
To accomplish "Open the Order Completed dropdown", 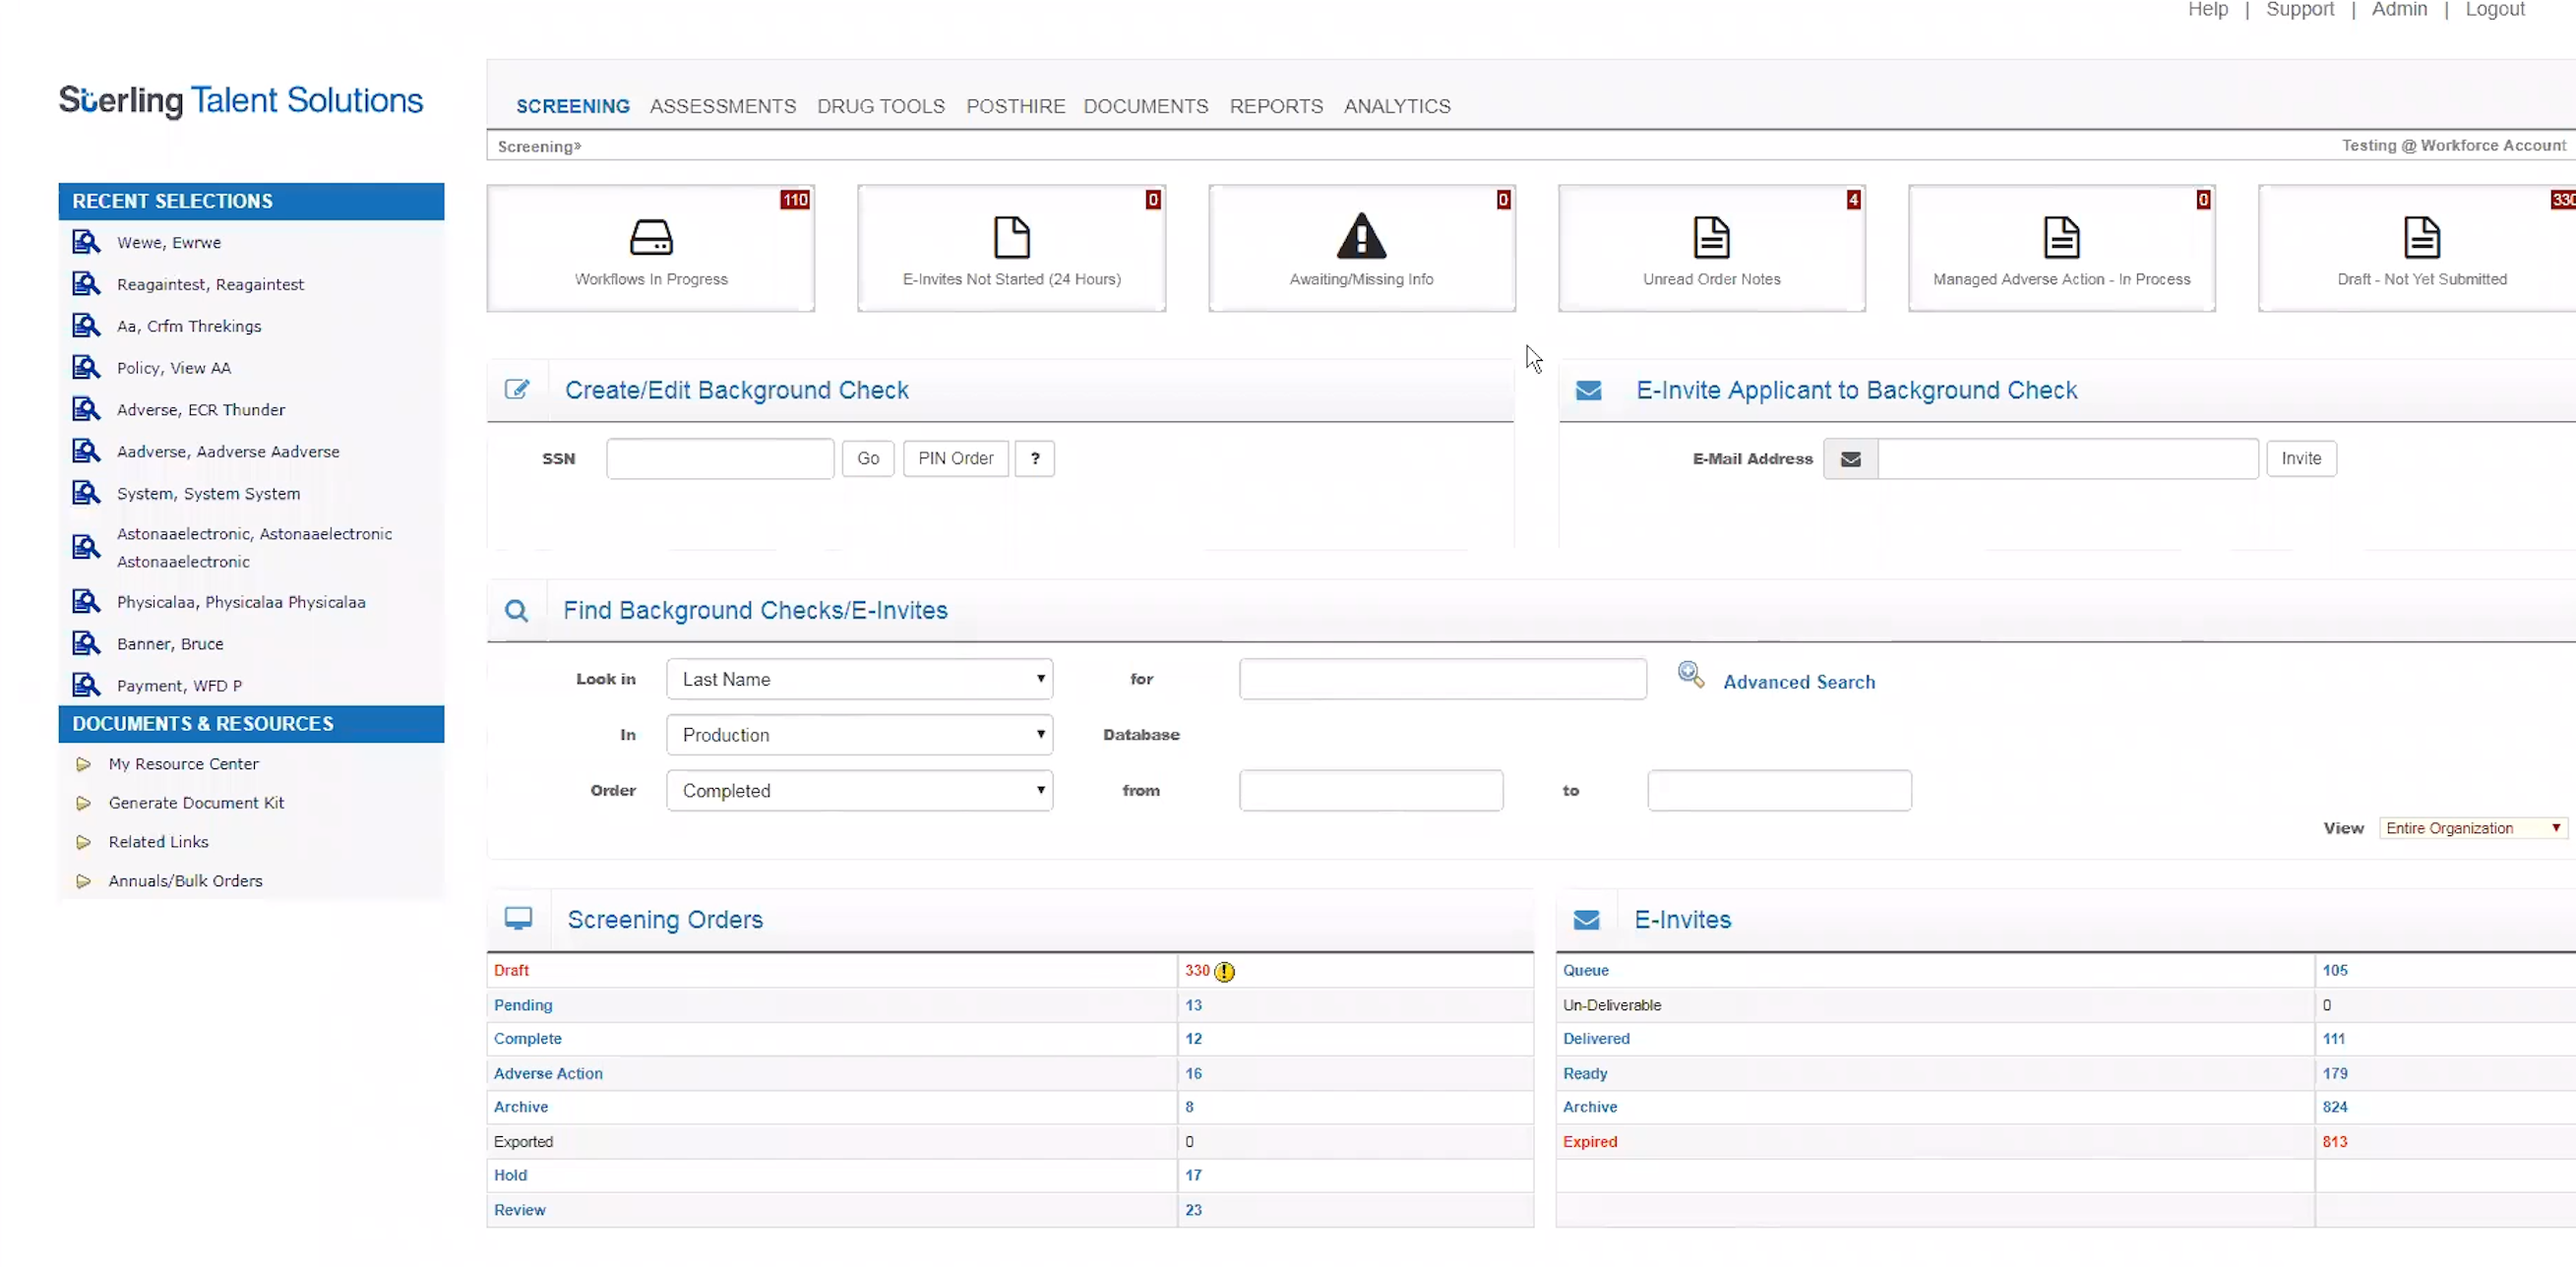I will click(859, 791).
